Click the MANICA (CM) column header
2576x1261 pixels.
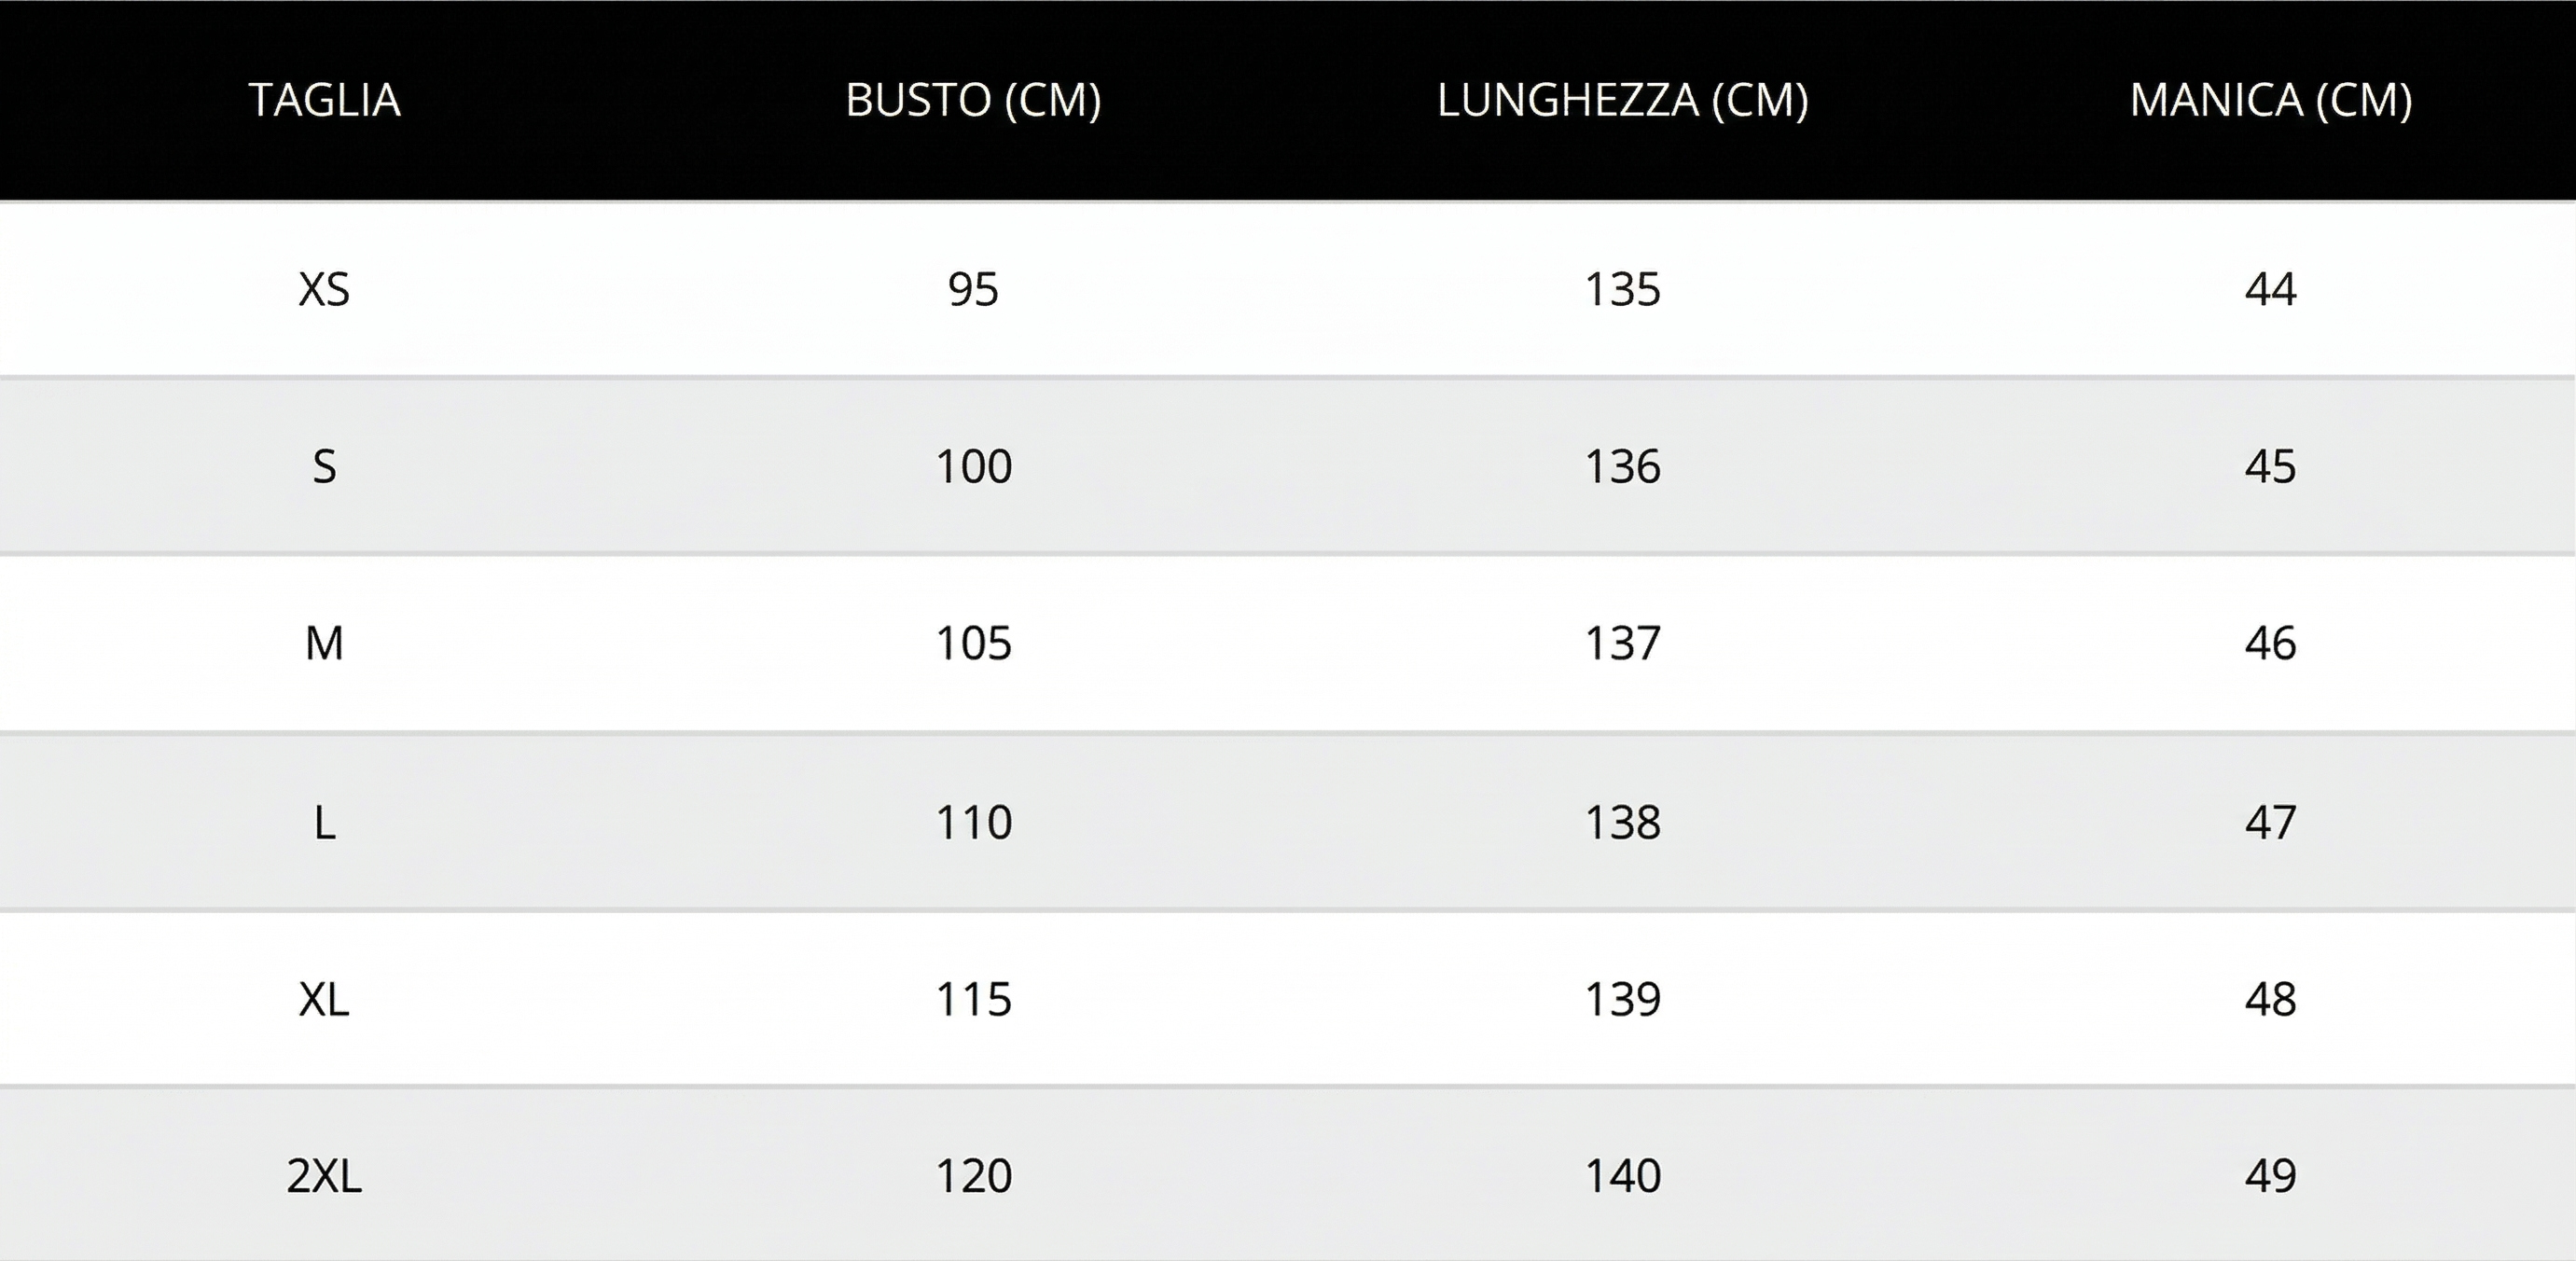pos(2270,100)
